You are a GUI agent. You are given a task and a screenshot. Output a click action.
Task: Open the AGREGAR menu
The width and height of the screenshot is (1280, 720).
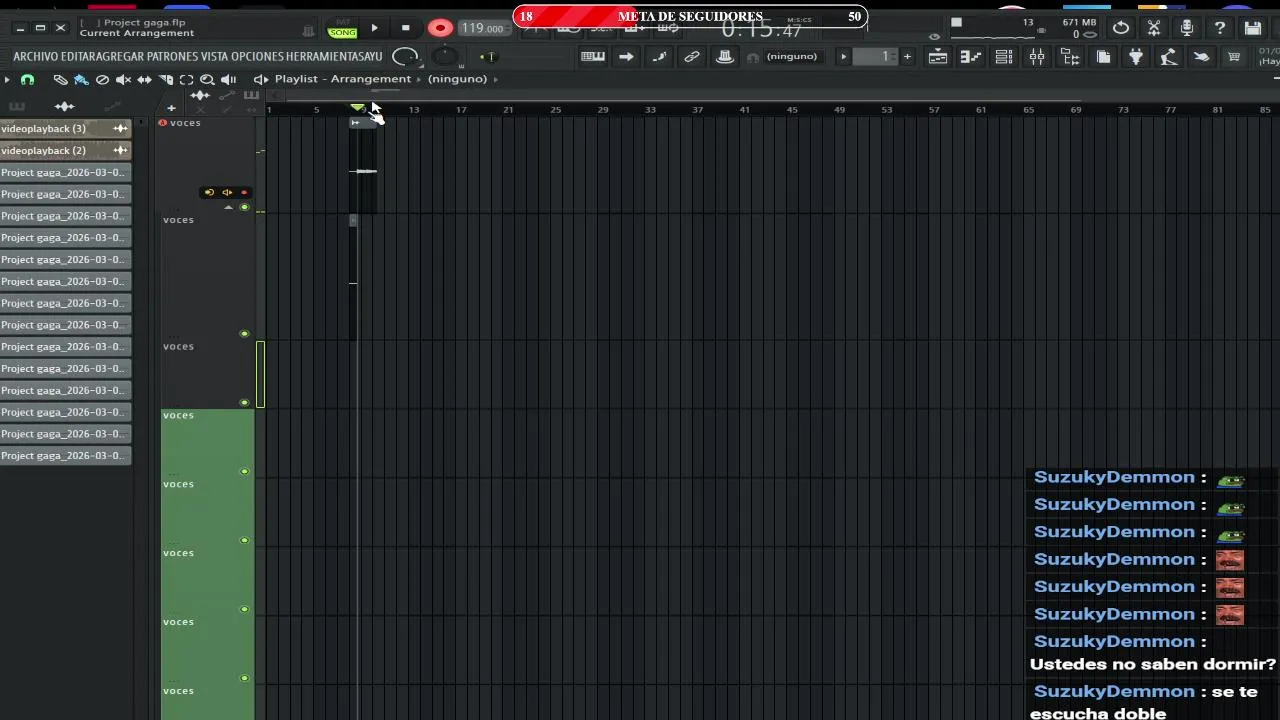pyautogui.click(x=120, y=57)
